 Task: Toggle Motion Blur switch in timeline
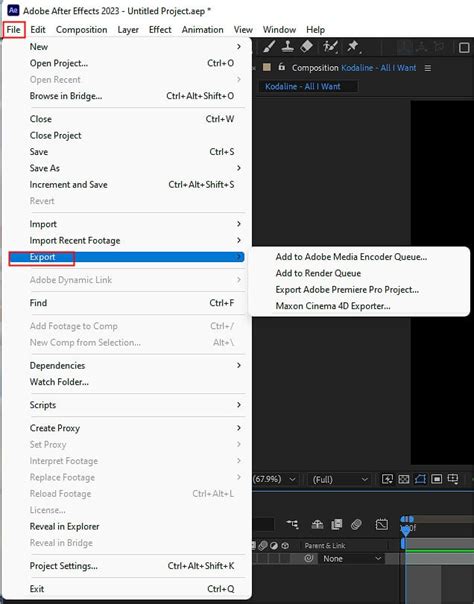point(357,524)
